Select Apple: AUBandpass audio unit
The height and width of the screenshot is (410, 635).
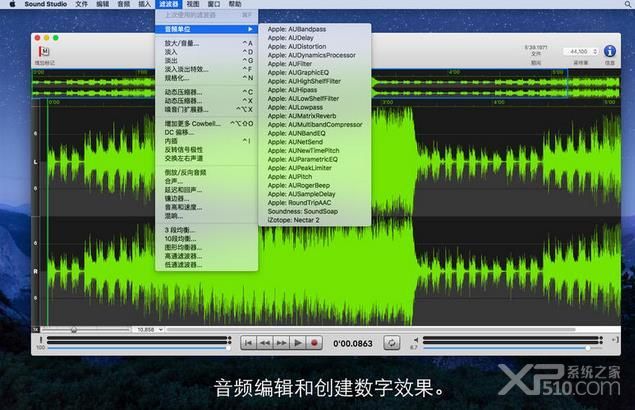pyautogui.click(x=315, y=29)
